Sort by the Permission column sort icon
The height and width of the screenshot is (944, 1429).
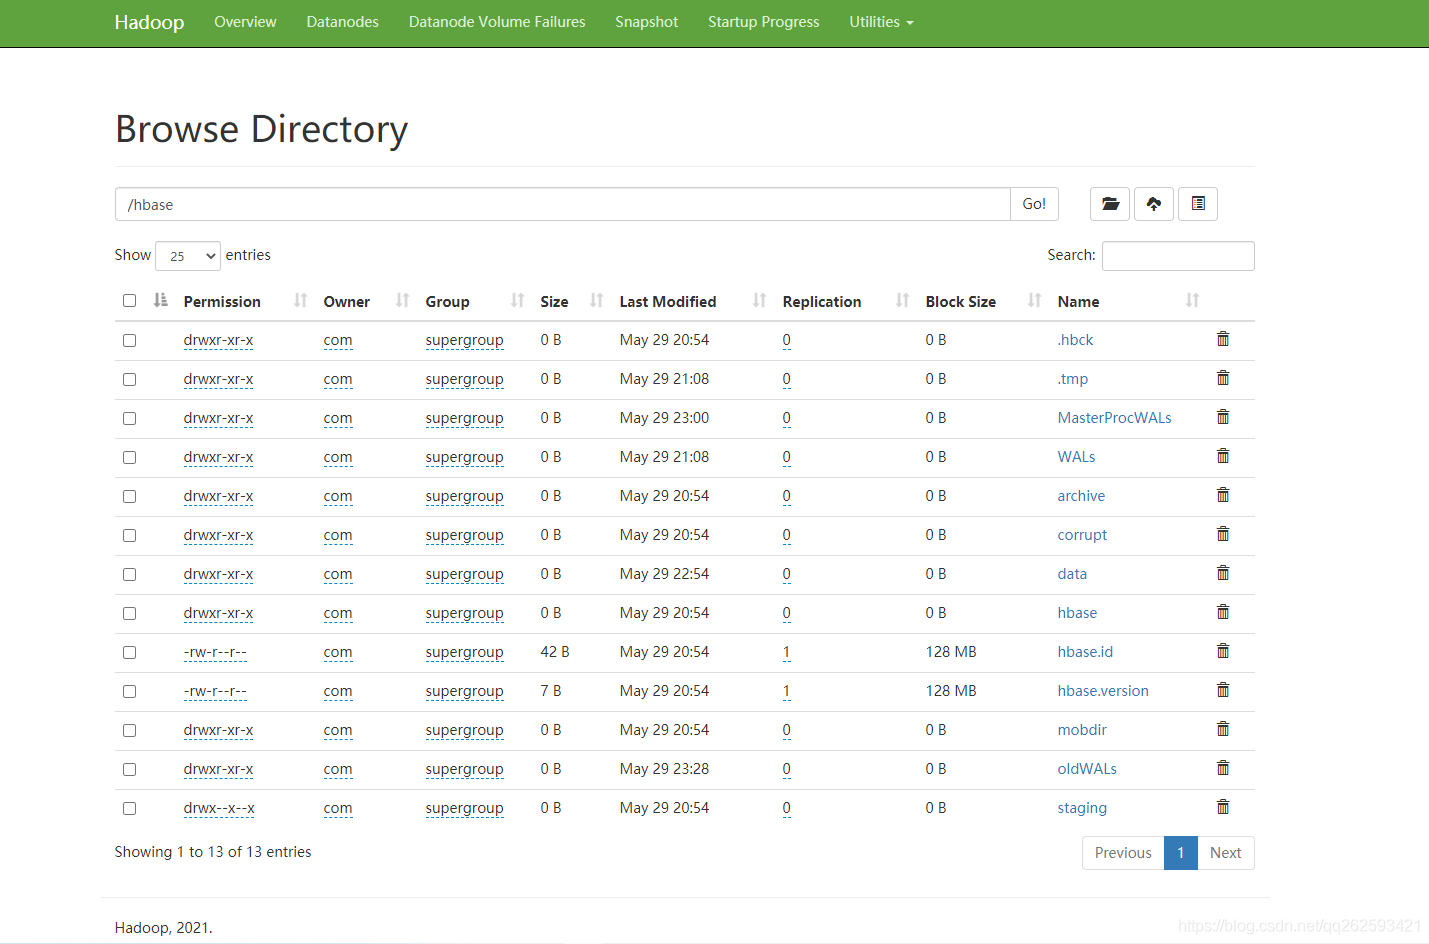click(x=300, y=301)
